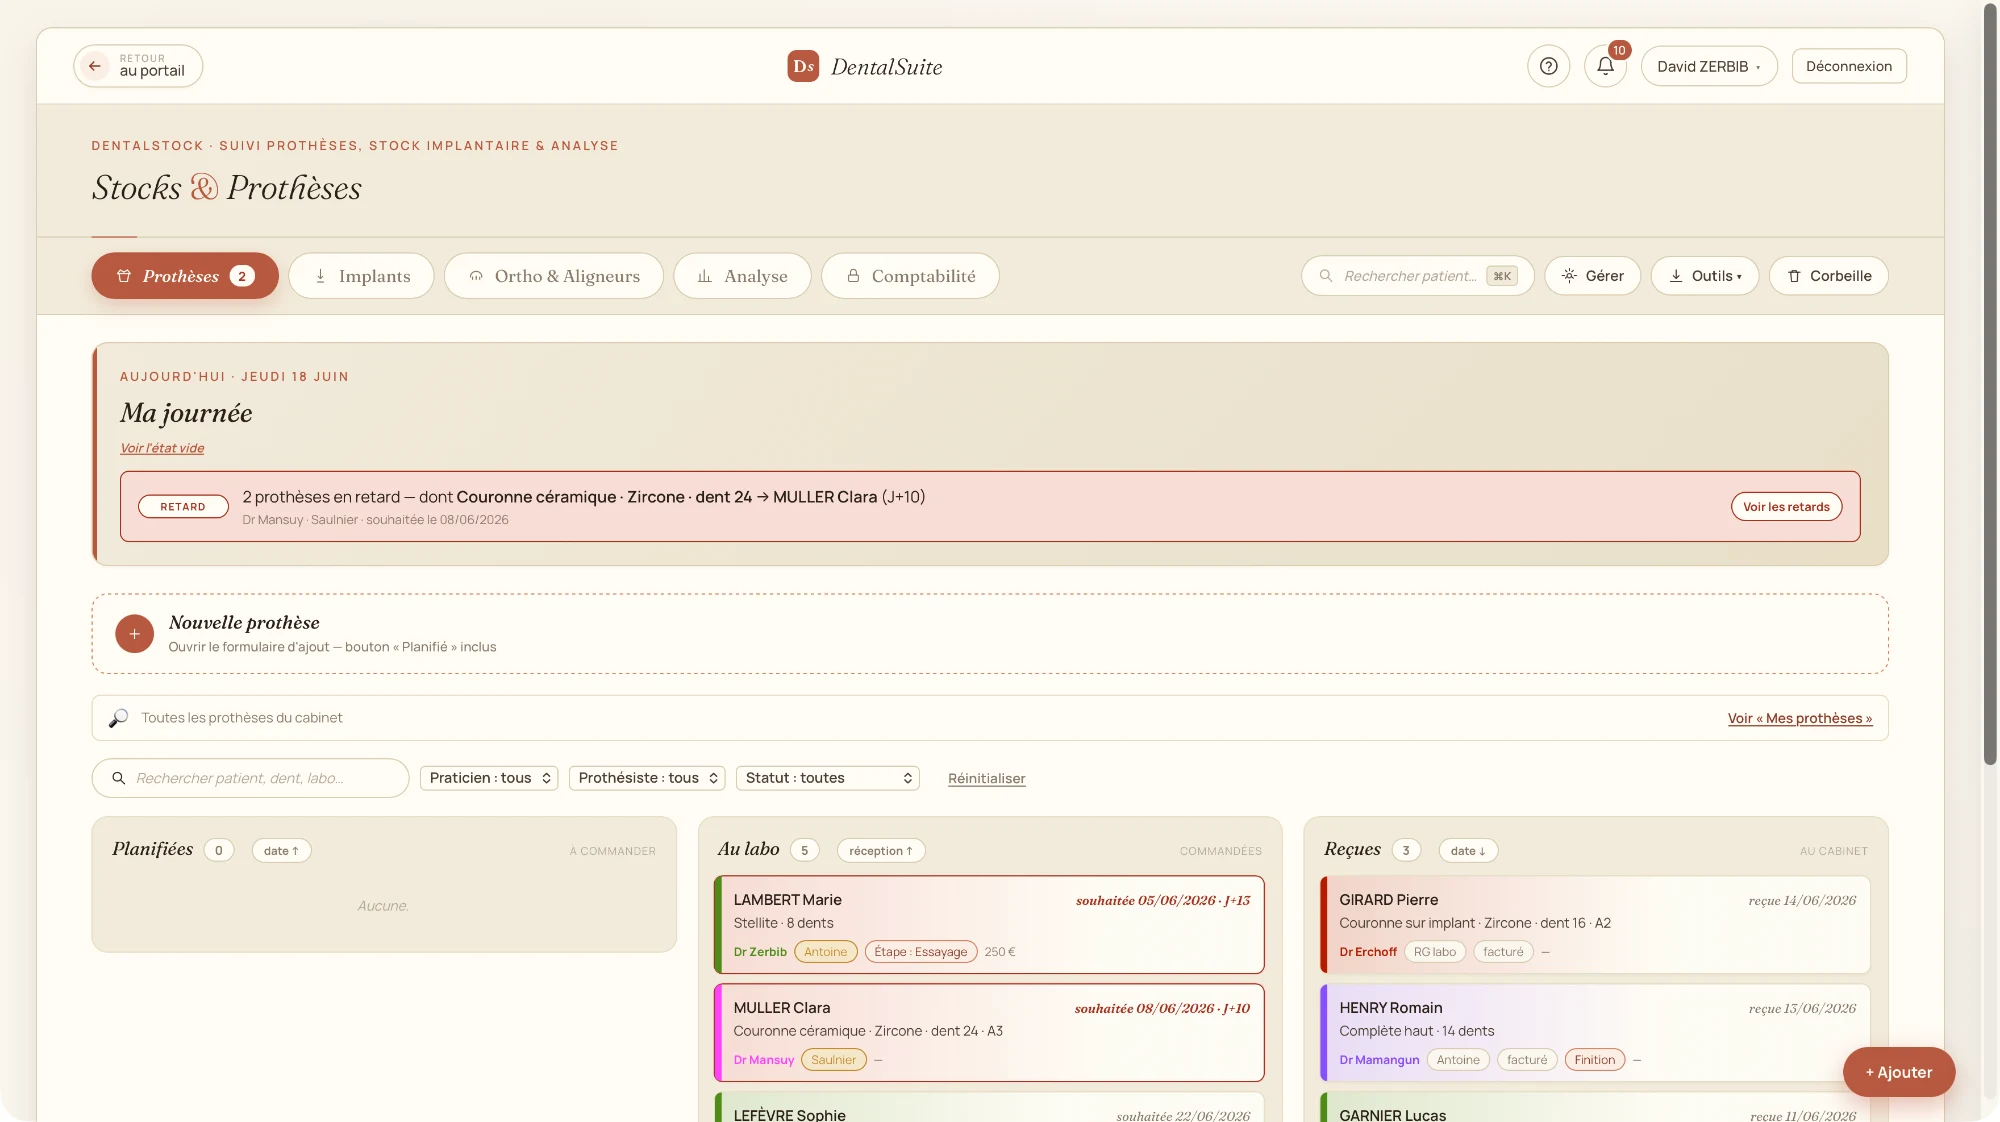Click the Au labo count badge 5
The image size is (2000, 1122).
pos(804,851)
